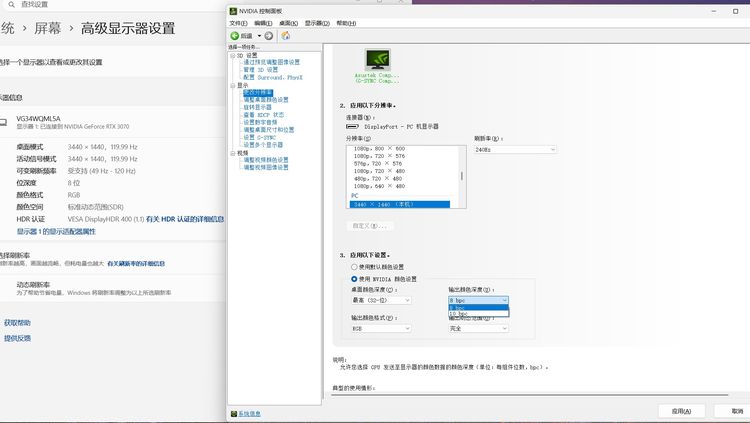This screenshot has height=423, width=750.
Task: Open 查看 HDCP 状态 in task tree
Action: point(264,115)
